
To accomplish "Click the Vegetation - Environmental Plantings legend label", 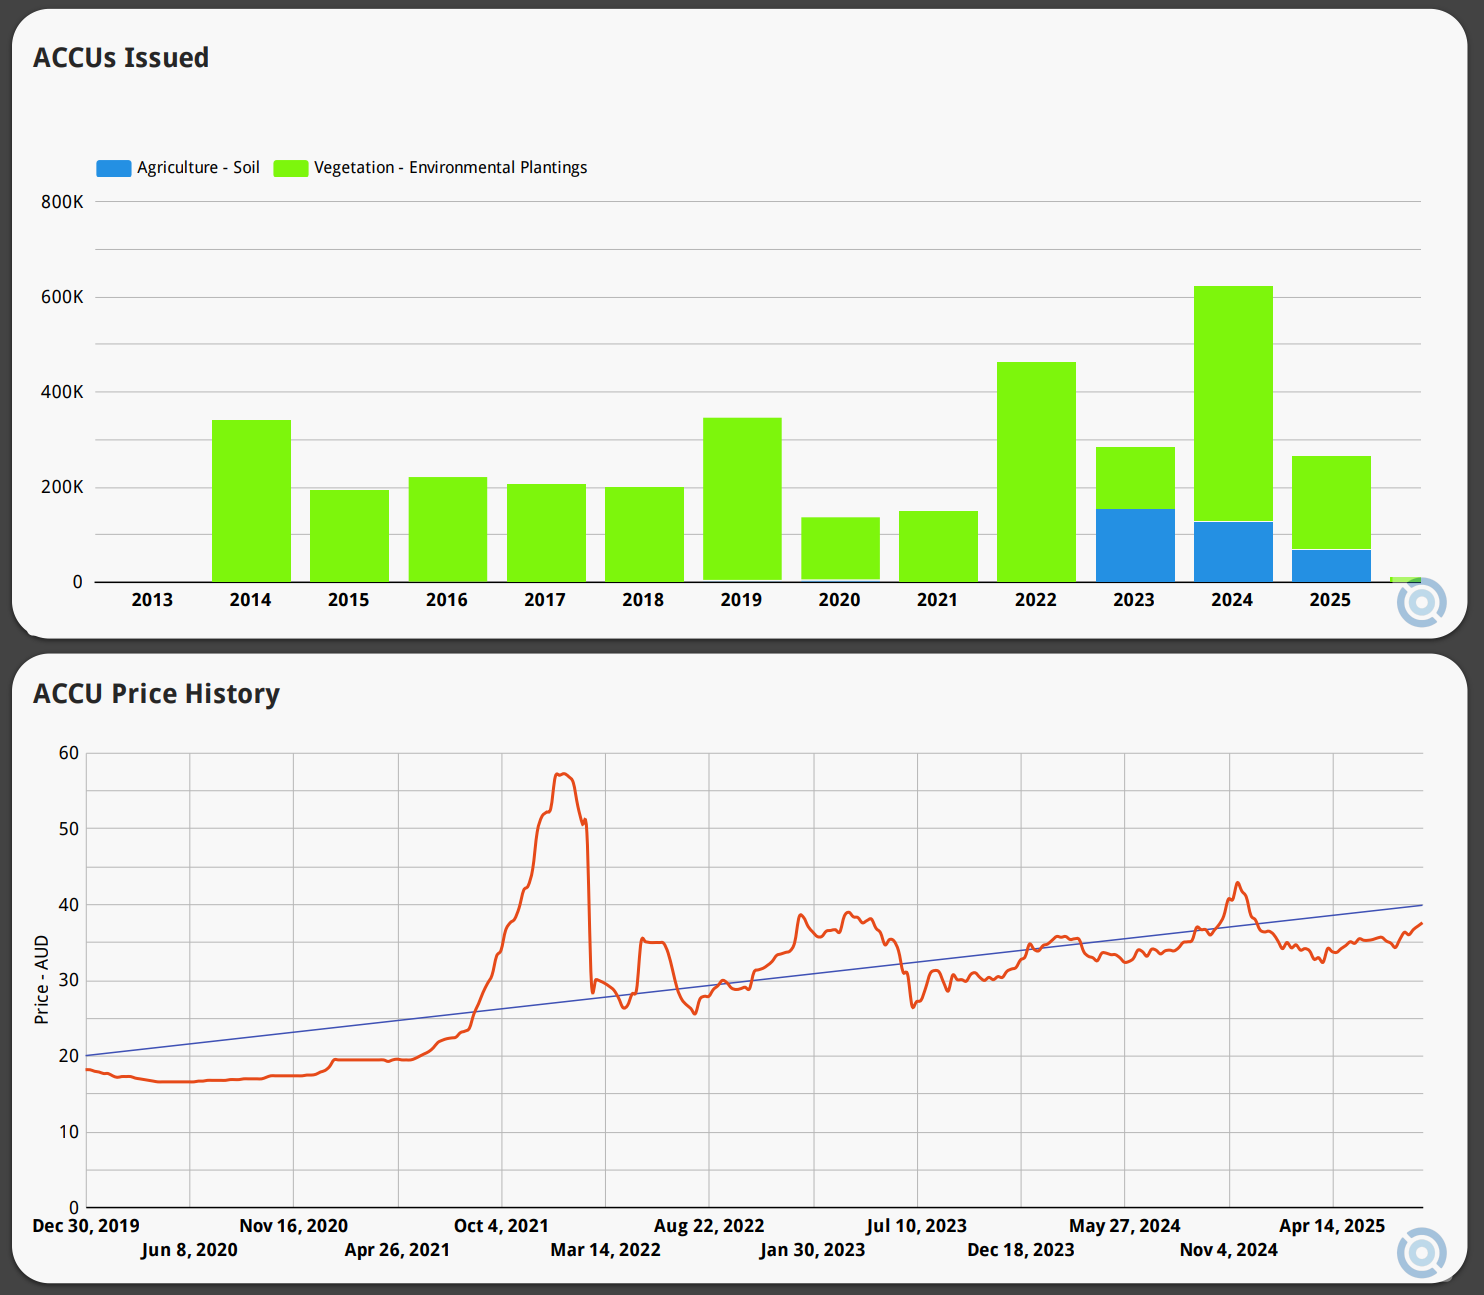I will [450, 167].
